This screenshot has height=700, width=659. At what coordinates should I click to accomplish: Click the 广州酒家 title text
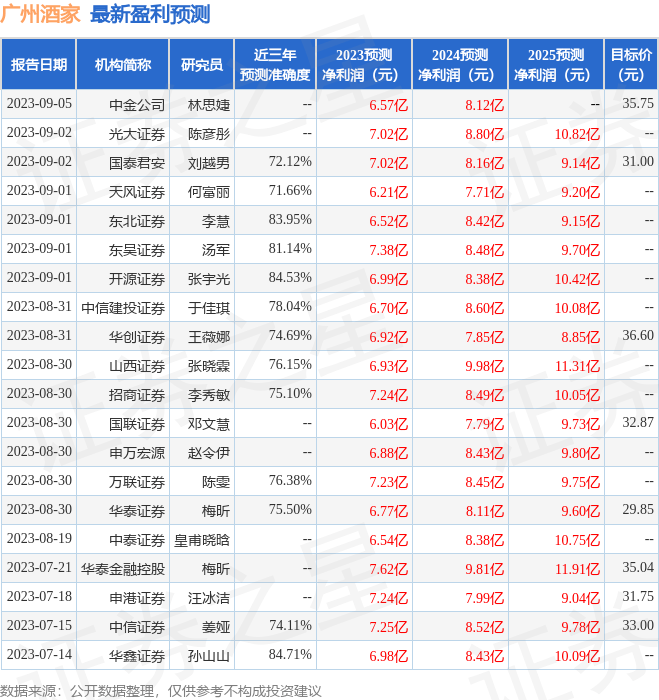click(x=40, y=14)
